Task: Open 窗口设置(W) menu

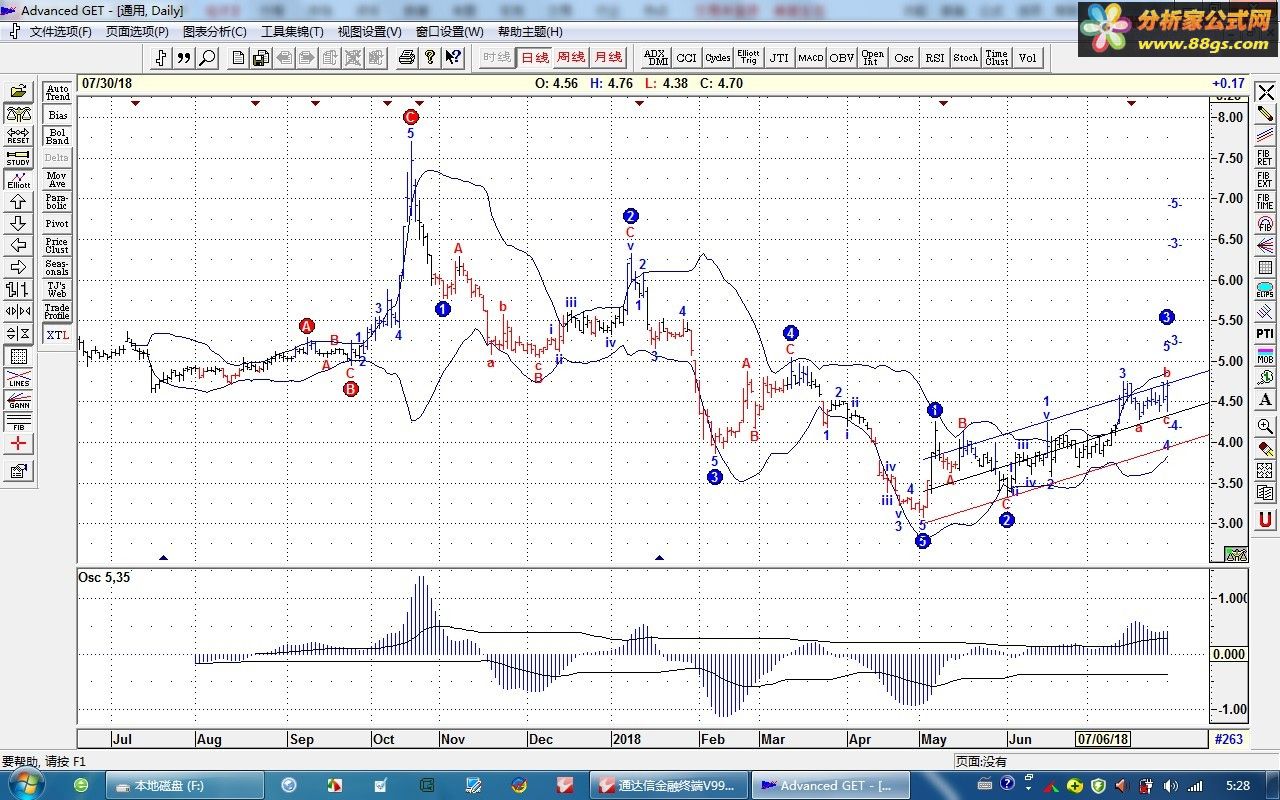Action: [x=449, y=32]
